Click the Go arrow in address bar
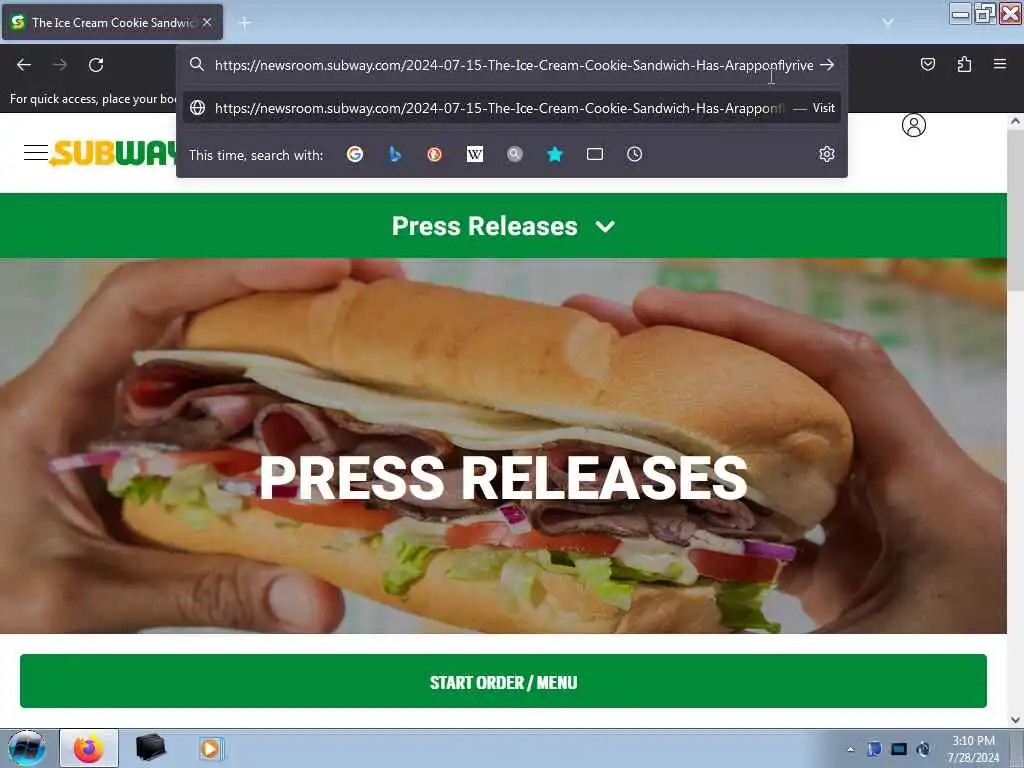The image size is (1024, 768). tap(827, 65)
